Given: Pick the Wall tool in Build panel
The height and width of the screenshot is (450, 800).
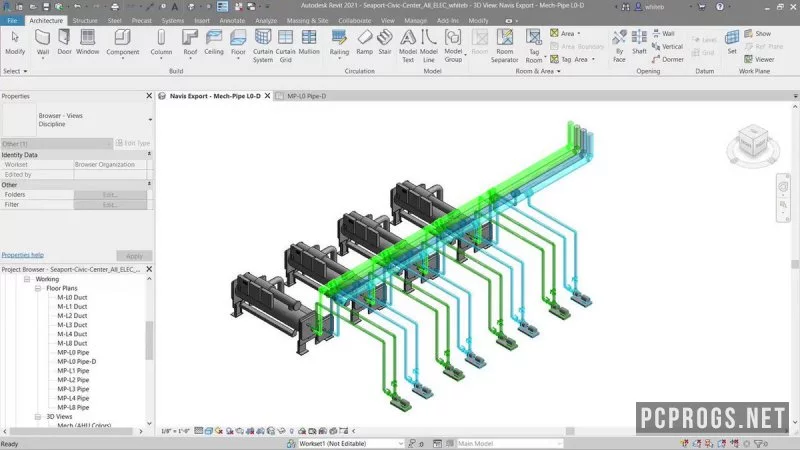Looking at the screenshot, I should click(x=43, y=43).
